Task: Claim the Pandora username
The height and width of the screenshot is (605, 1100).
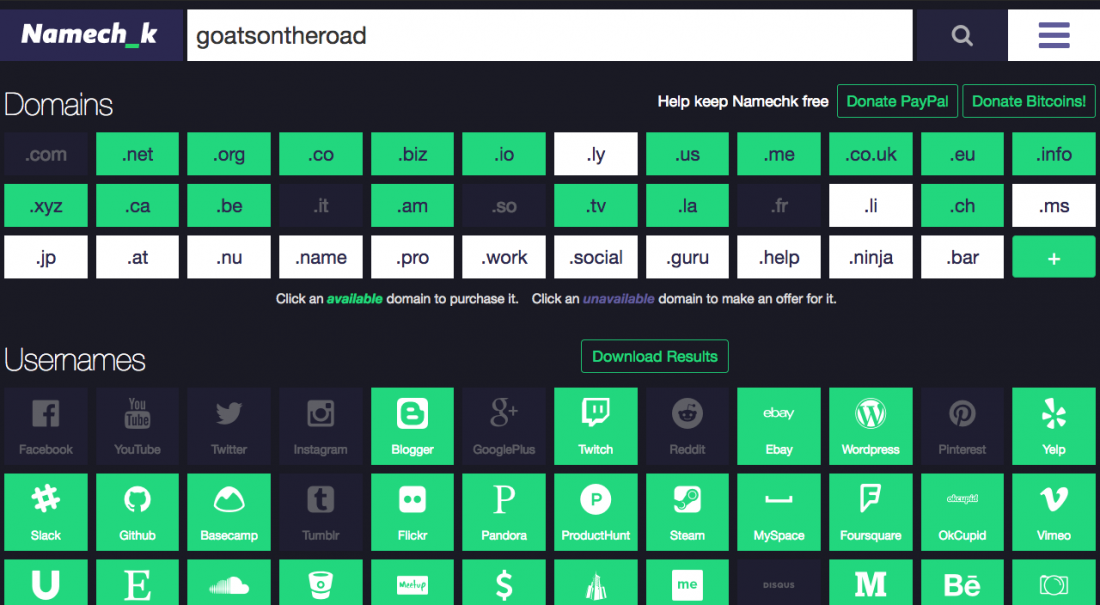Action: tap(504, 512)
